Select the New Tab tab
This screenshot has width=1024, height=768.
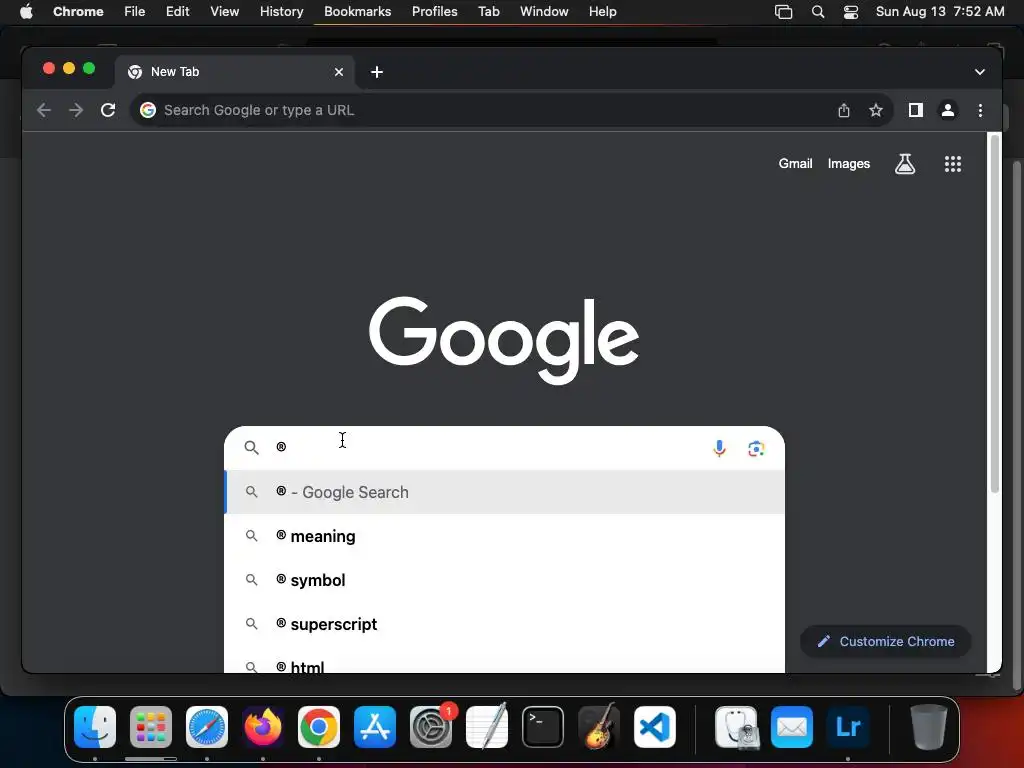[x=235, y=72]
